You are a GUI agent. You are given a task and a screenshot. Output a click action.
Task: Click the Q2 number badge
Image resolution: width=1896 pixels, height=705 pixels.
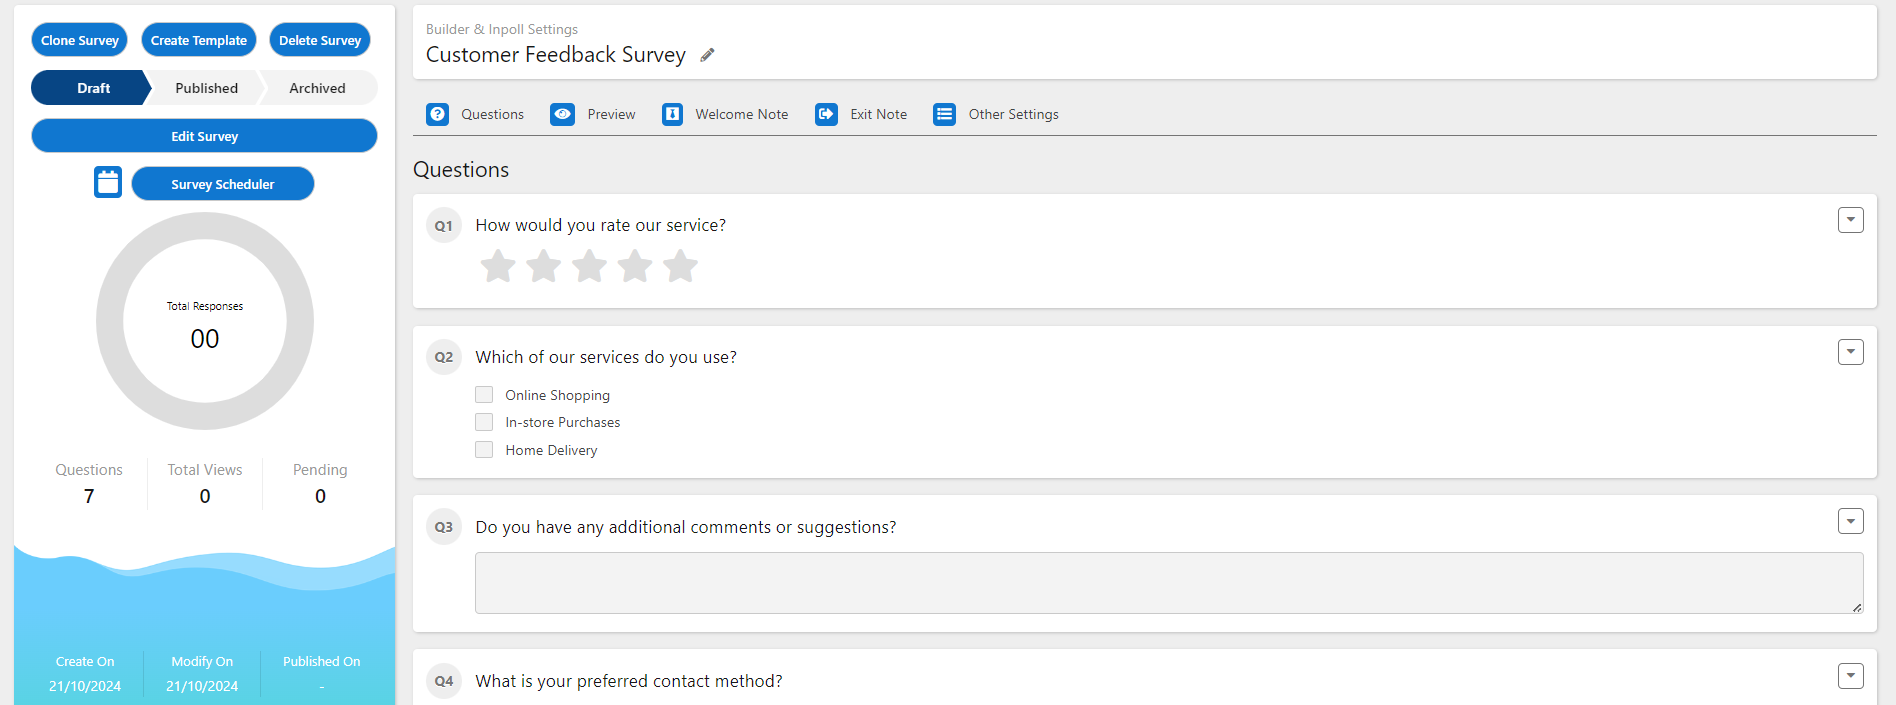pos(444,357)
